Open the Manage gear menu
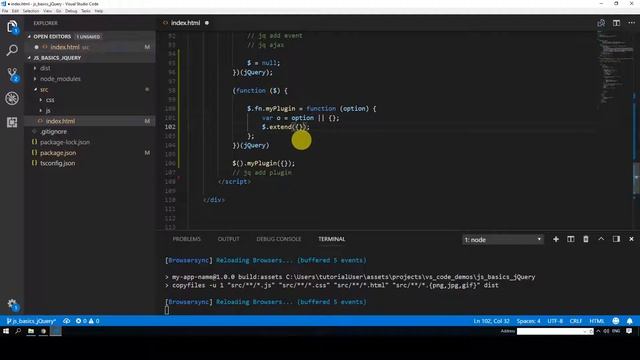The width and height of the screenshot is (640, 360). (x=12, y=304)
